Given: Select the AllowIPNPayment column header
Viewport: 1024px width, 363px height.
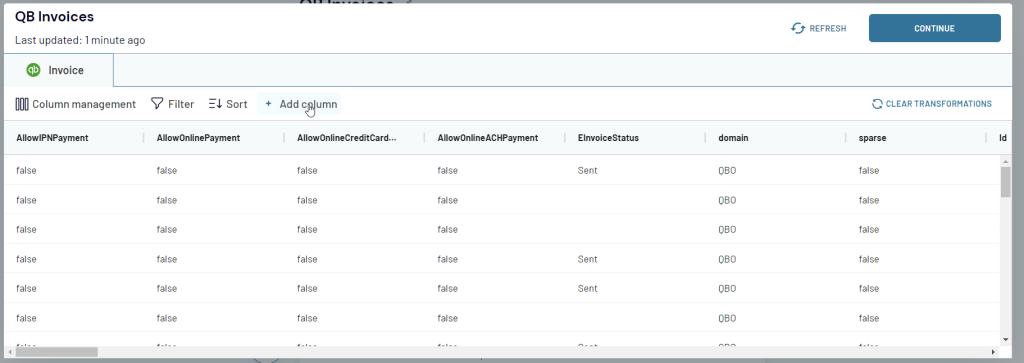Looking at the screenshot, I should coord(52,138).
